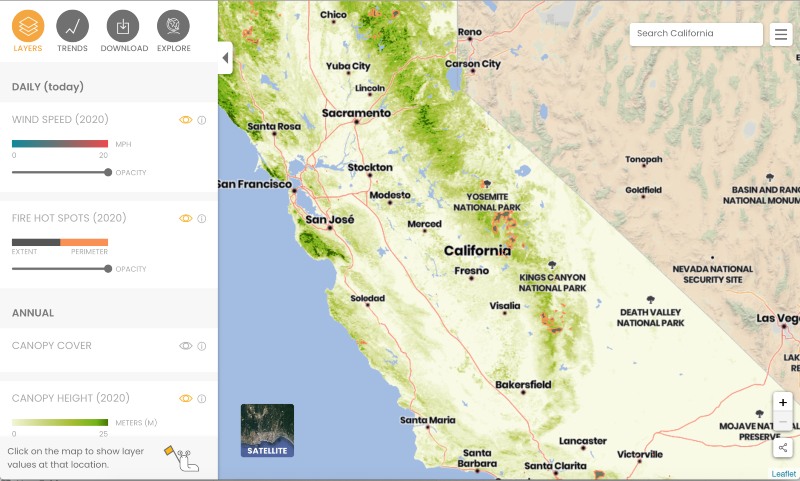Image resolution: width=800 pixels, height=481 pixels.
Task: Click the Wind Speed opacity slider handle
Action: [x=108, y=172]
